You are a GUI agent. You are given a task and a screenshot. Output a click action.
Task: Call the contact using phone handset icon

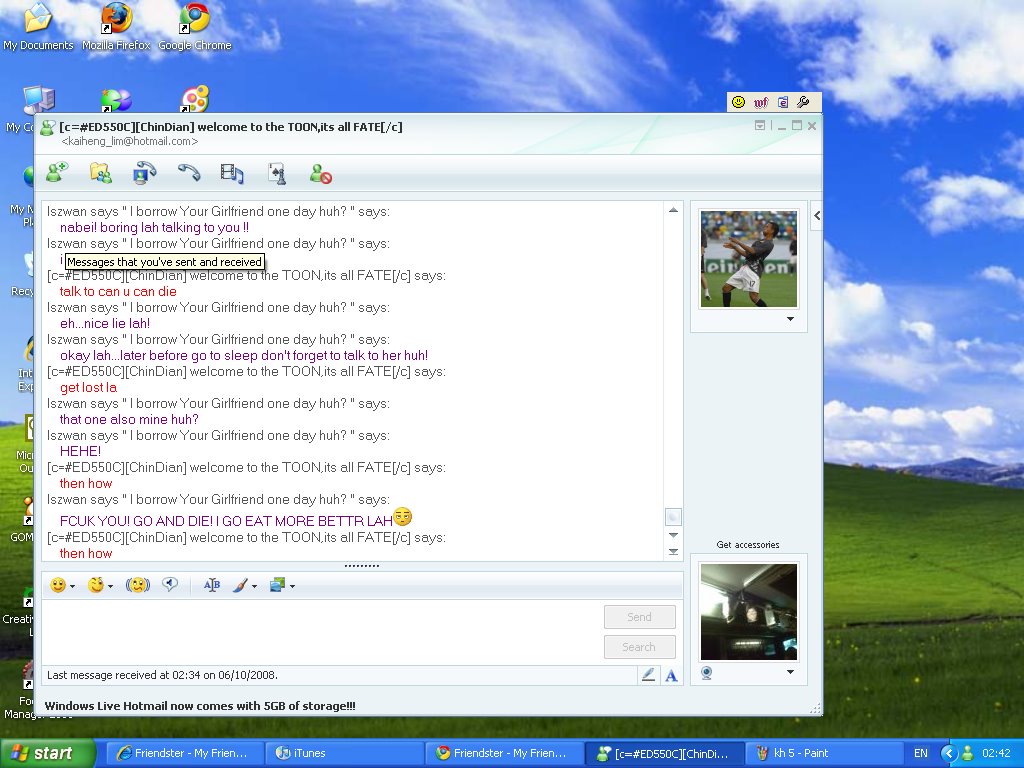click(189, 173)
